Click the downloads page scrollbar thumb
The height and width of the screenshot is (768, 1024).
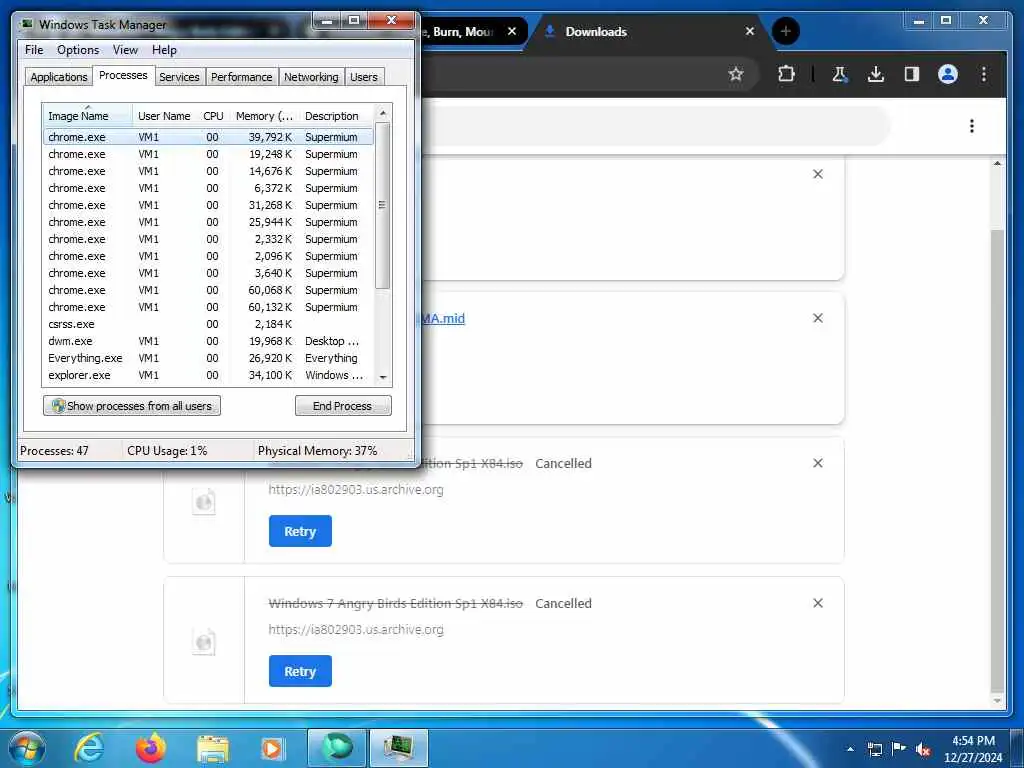pos(997,460)
